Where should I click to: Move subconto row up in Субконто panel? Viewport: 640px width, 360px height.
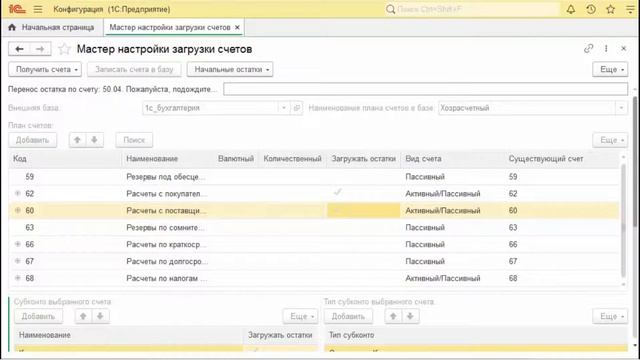83,316
